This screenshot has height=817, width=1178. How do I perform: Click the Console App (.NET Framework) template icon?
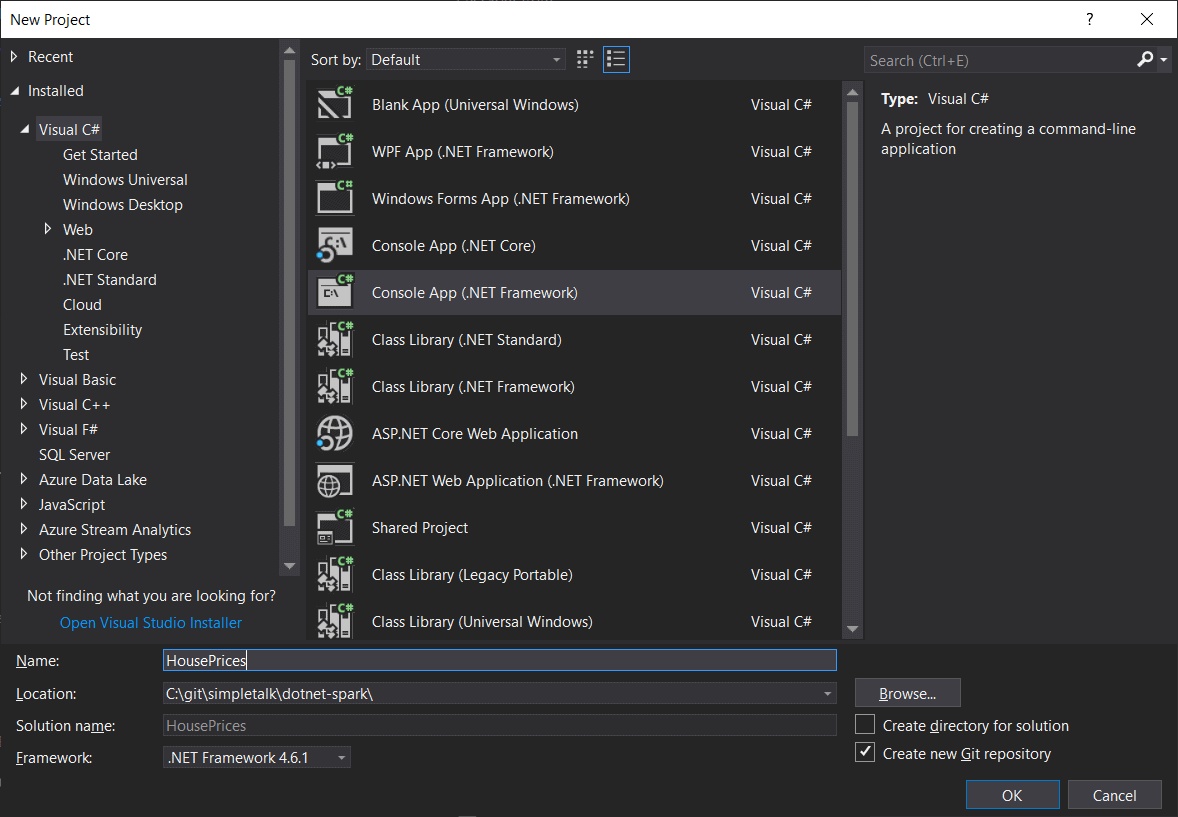[334, 292]
